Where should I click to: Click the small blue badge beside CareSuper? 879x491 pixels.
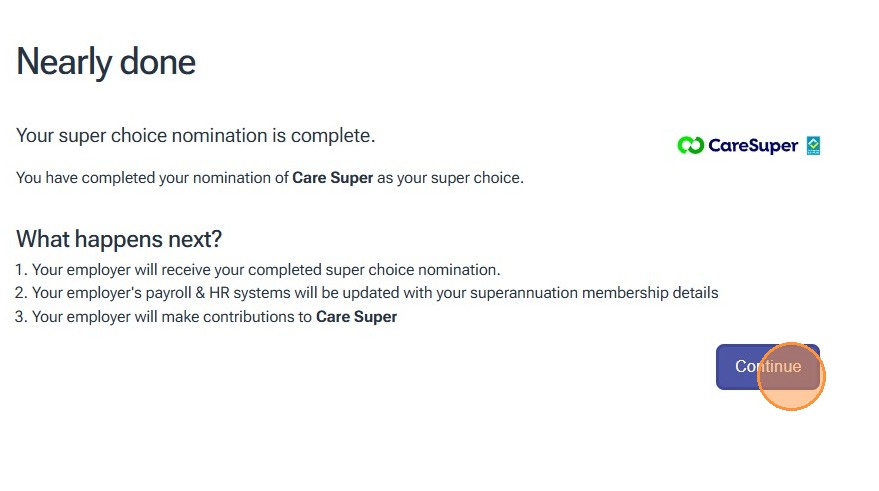click(813, 146)
